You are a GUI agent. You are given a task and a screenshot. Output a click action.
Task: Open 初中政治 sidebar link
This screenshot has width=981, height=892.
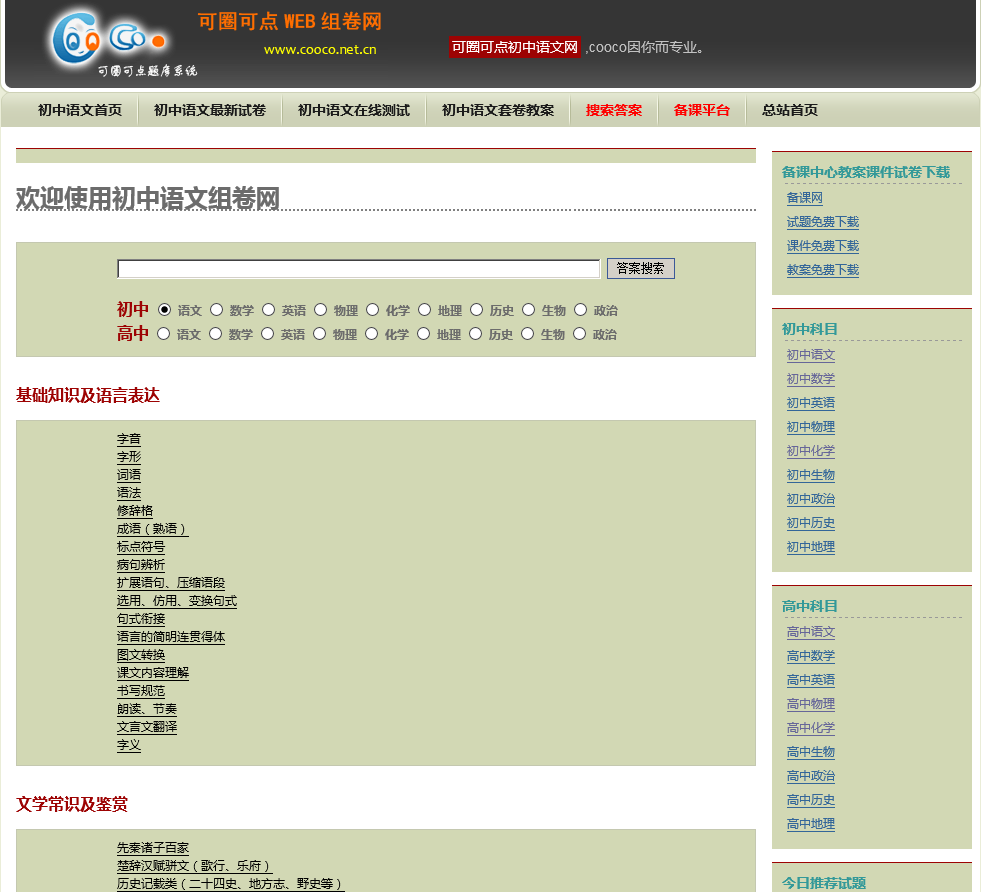tap(811, 499)
